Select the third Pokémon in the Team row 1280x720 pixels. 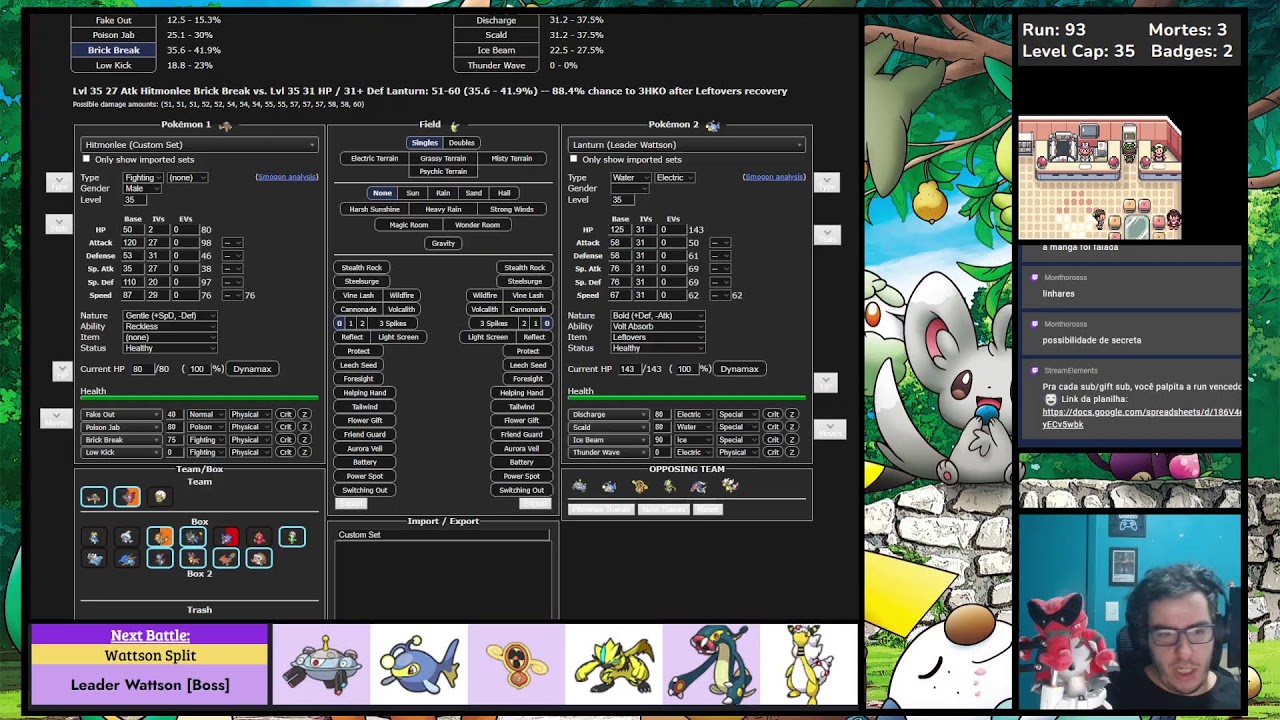160,497
